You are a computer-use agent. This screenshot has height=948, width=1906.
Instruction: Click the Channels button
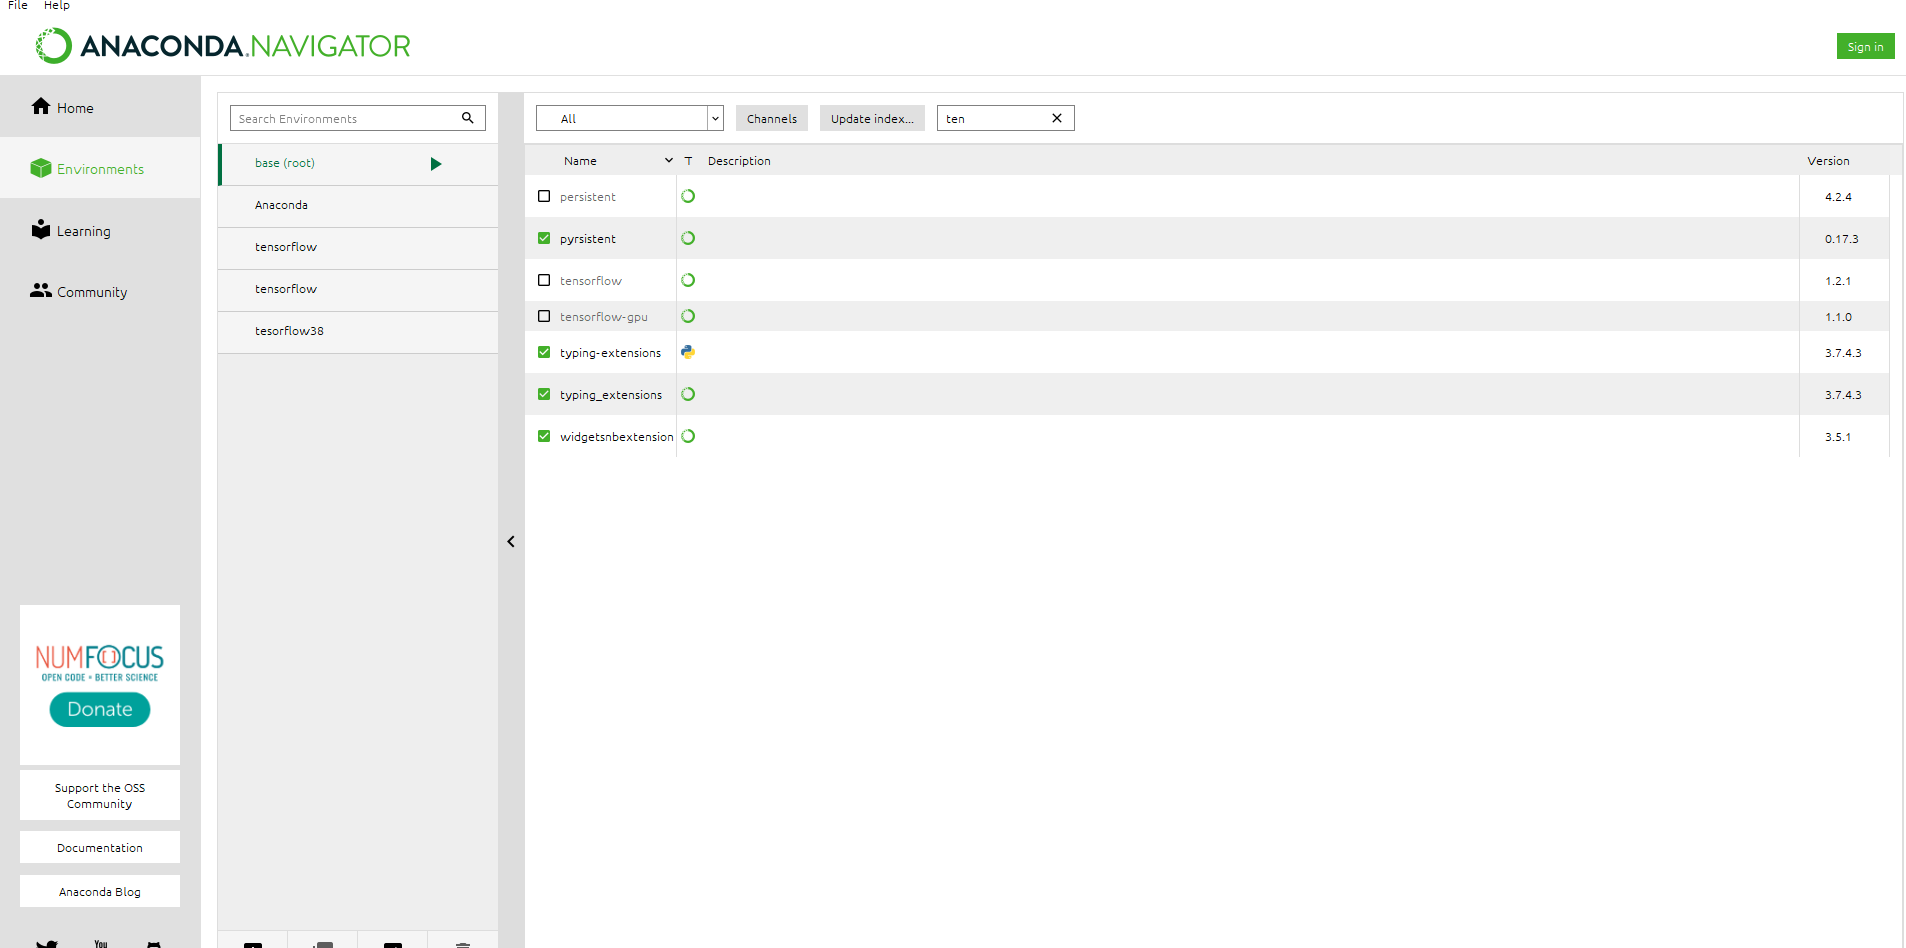click(772, 118)
